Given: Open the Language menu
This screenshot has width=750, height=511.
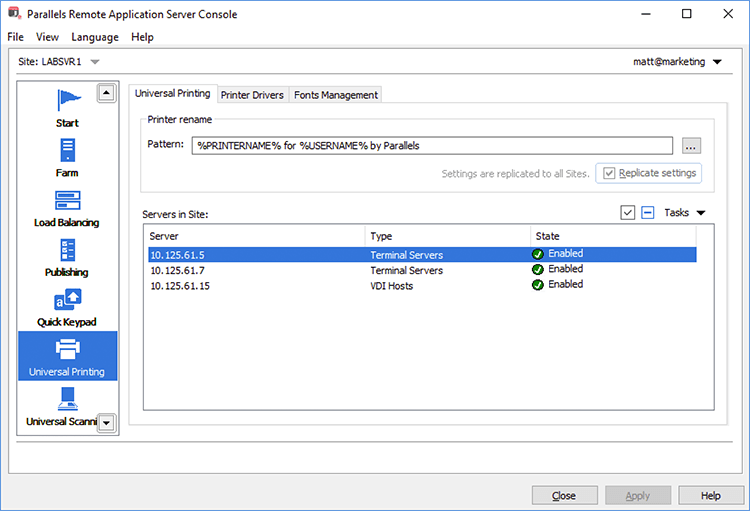Looking at the screenshot, I should 95,37.
